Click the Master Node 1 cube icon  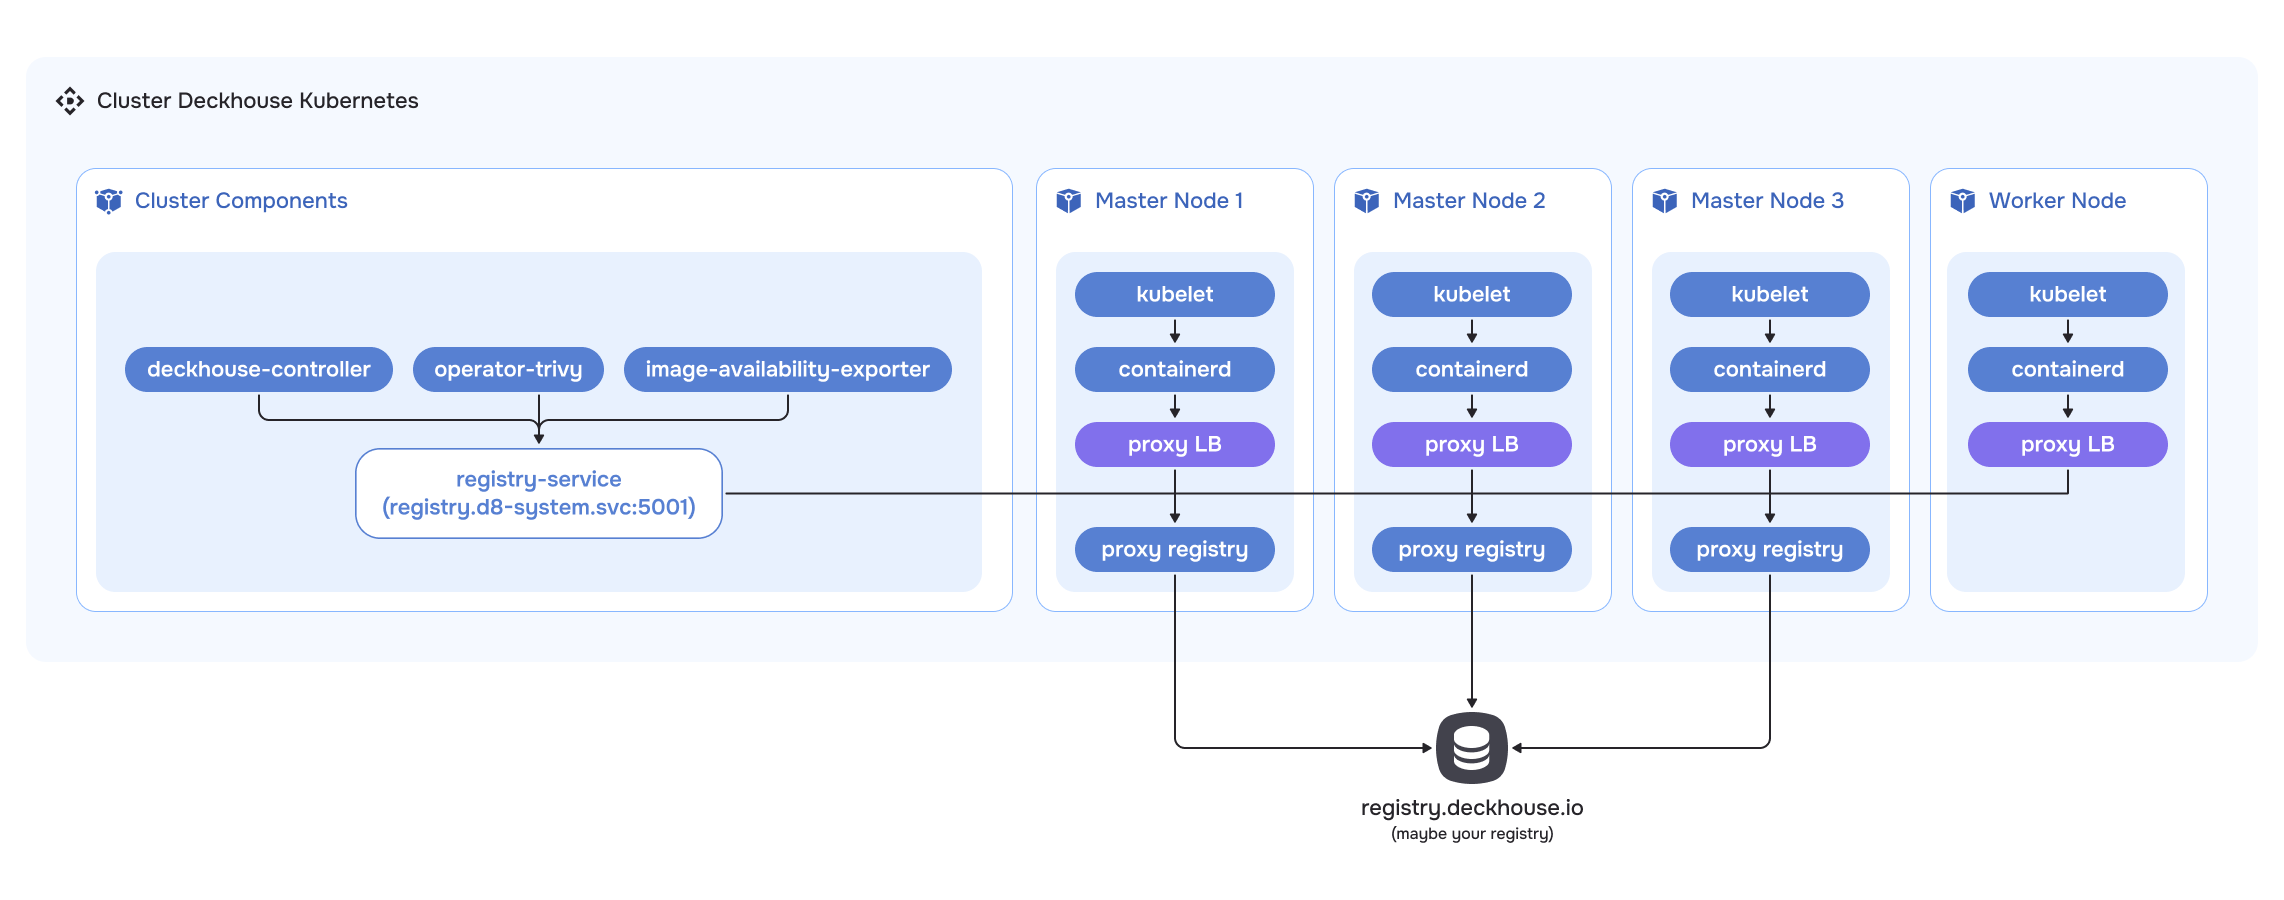pyautogui.click(x=1068, y=201)
